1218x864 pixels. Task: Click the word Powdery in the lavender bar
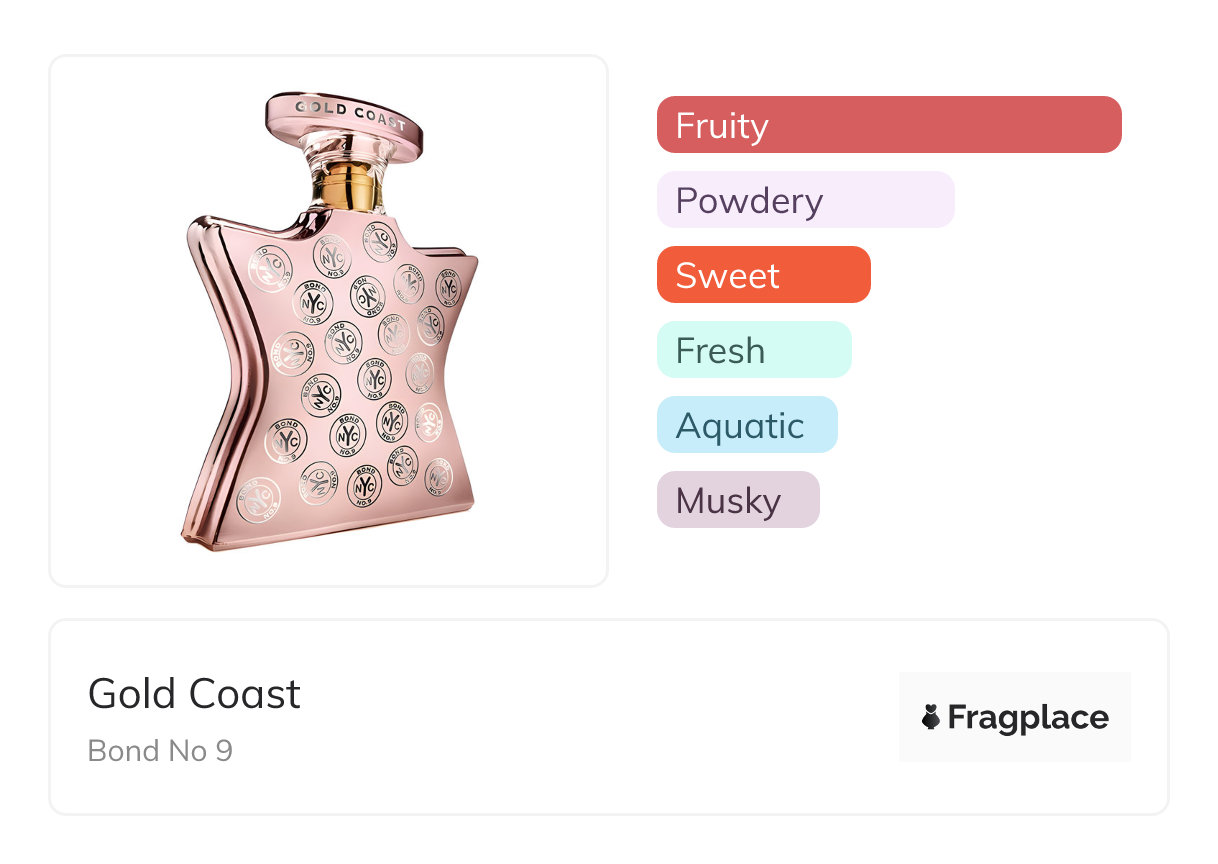coord(749,201)
